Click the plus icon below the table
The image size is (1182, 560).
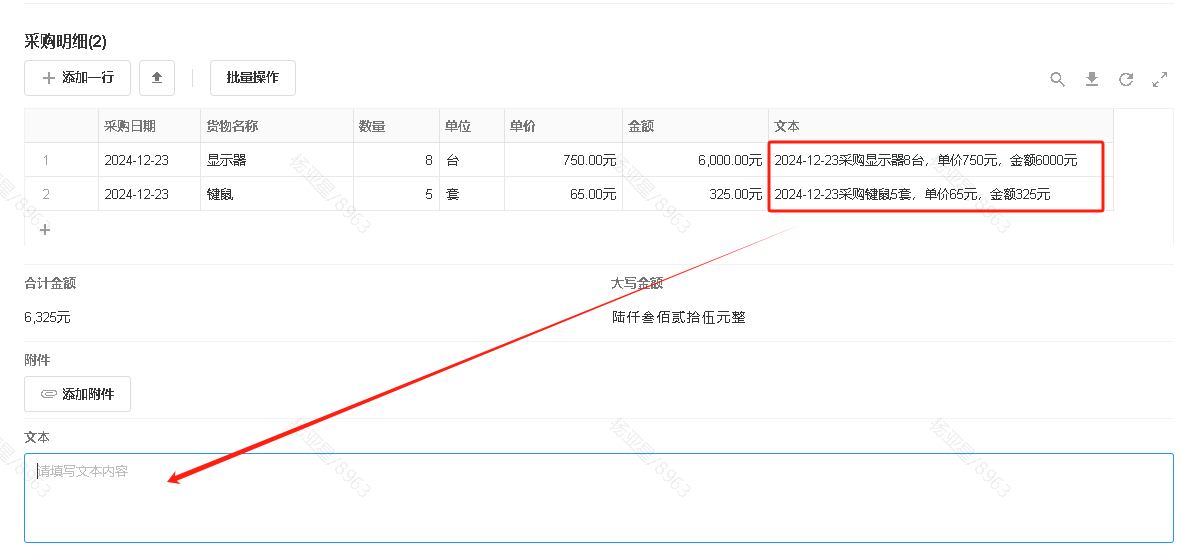click(44, 229)
